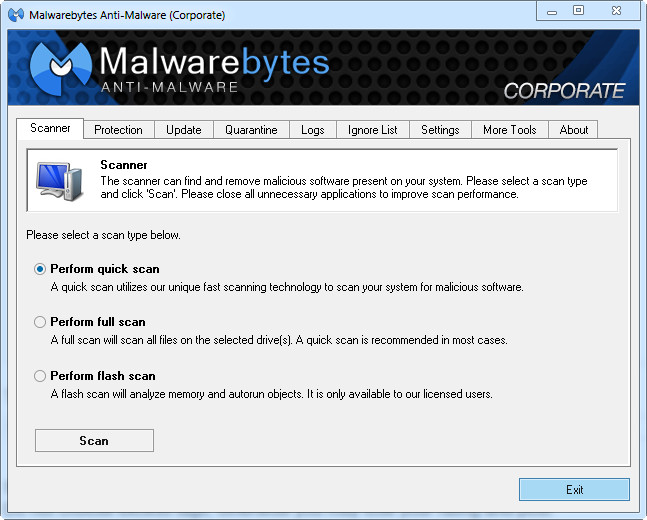Viewport: 647px width, 520px height.
Task: Click the Exit button
Action: 574,489
